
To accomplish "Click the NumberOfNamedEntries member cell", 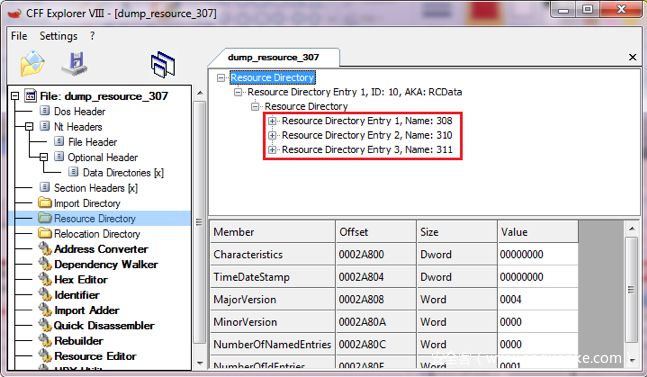I will click(x=273, y=344).
